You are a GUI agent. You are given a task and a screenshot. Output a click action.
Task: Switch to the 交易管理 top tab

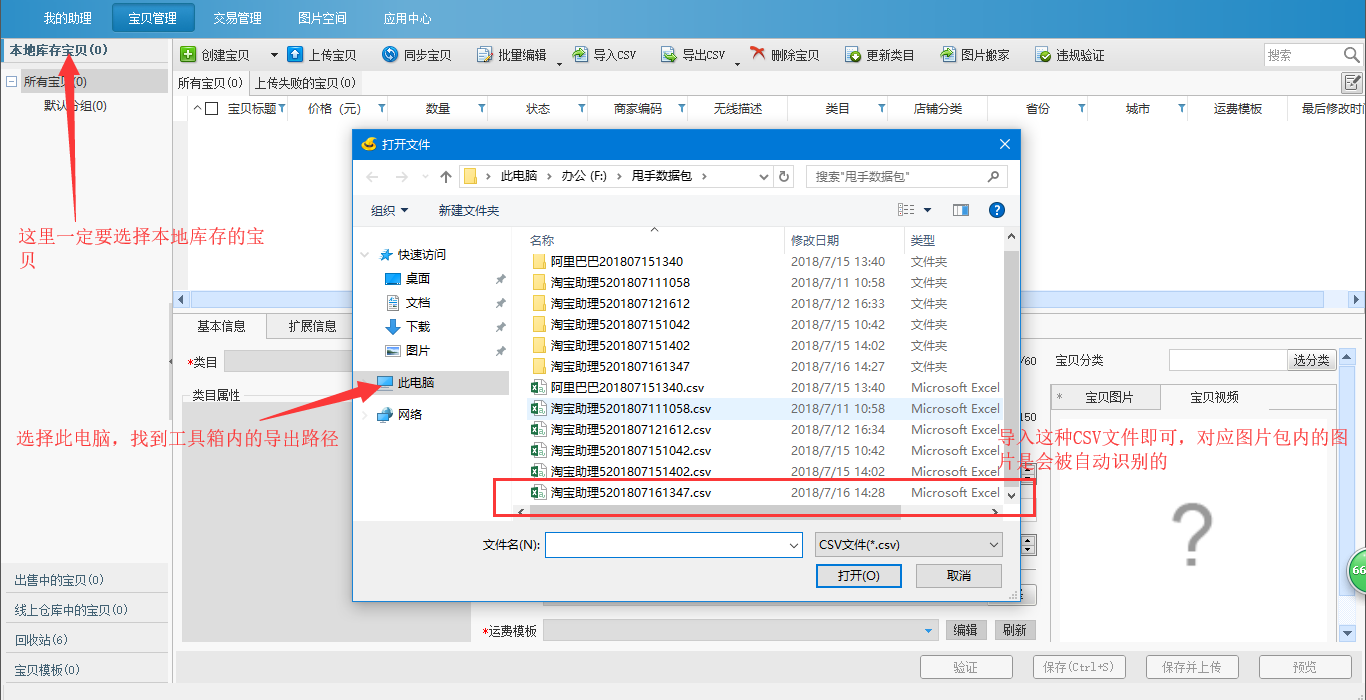click(237, 18)
